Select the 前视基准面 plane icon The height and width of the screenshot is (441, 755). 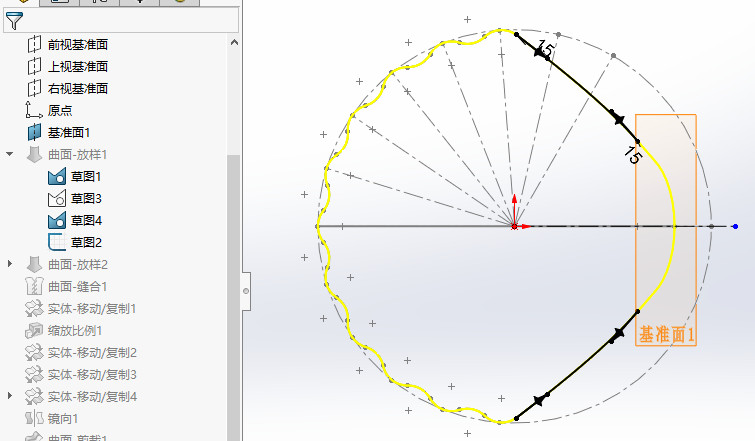34,44
